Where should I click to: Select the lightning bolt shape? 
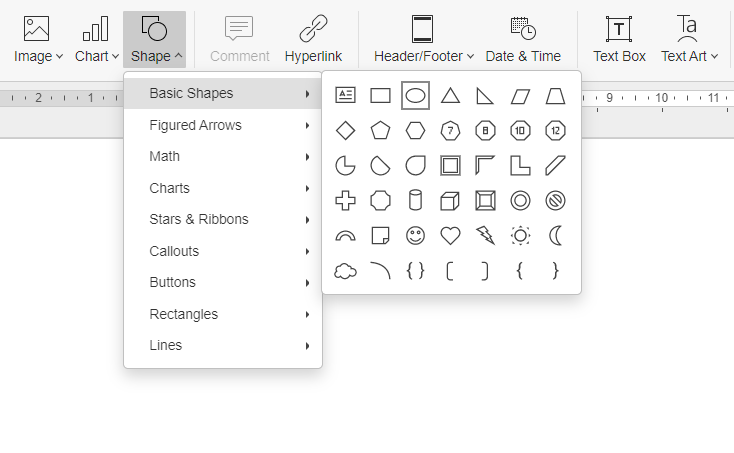click(x=485, y=236)
